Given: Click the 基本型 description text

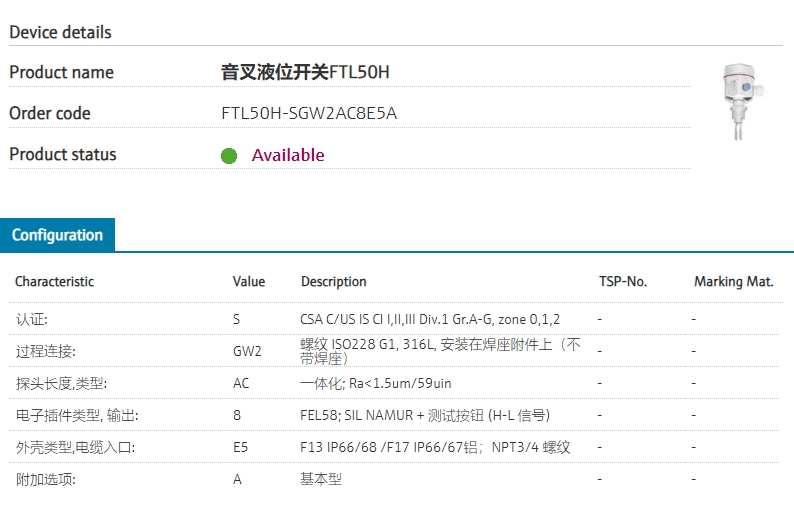Looking at the screenshot, I should tap(321, 479).
